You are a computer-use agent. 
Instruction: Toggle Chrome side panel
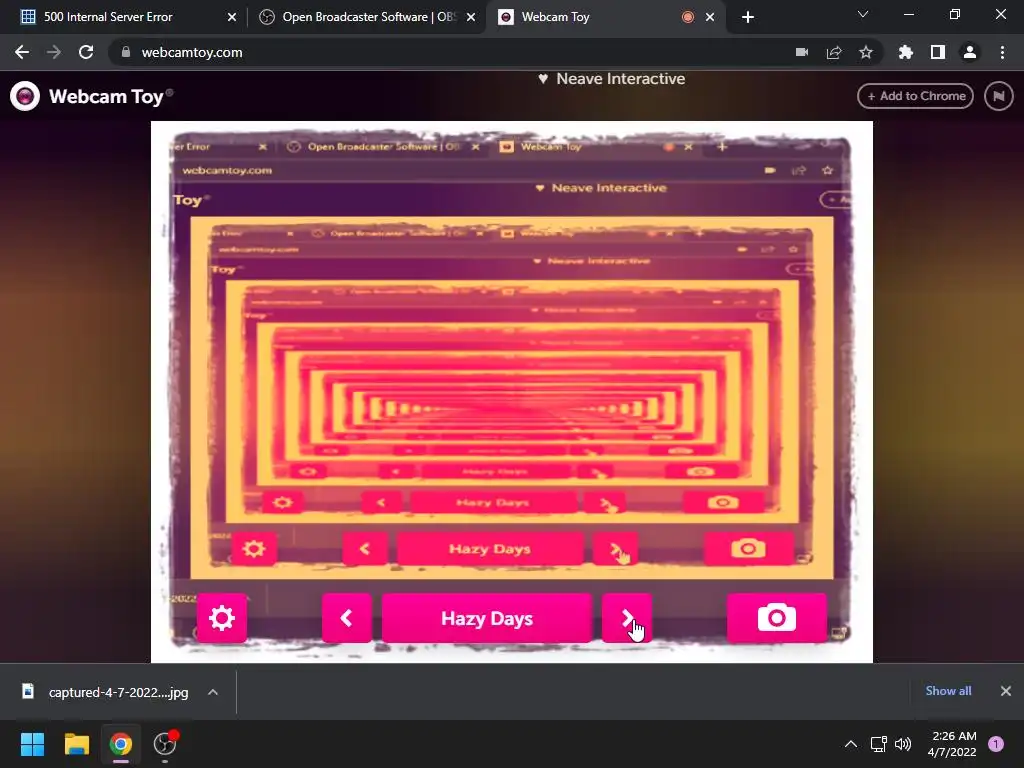coord(938,52)
